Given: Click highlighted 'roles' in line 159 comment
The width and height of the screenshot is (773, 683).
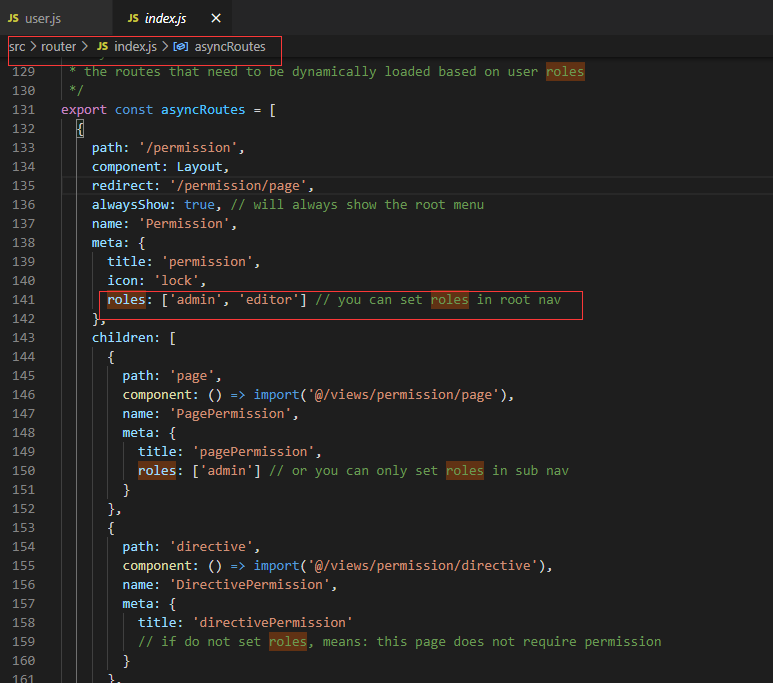Looking at the screenshot, I should point(288,642).
